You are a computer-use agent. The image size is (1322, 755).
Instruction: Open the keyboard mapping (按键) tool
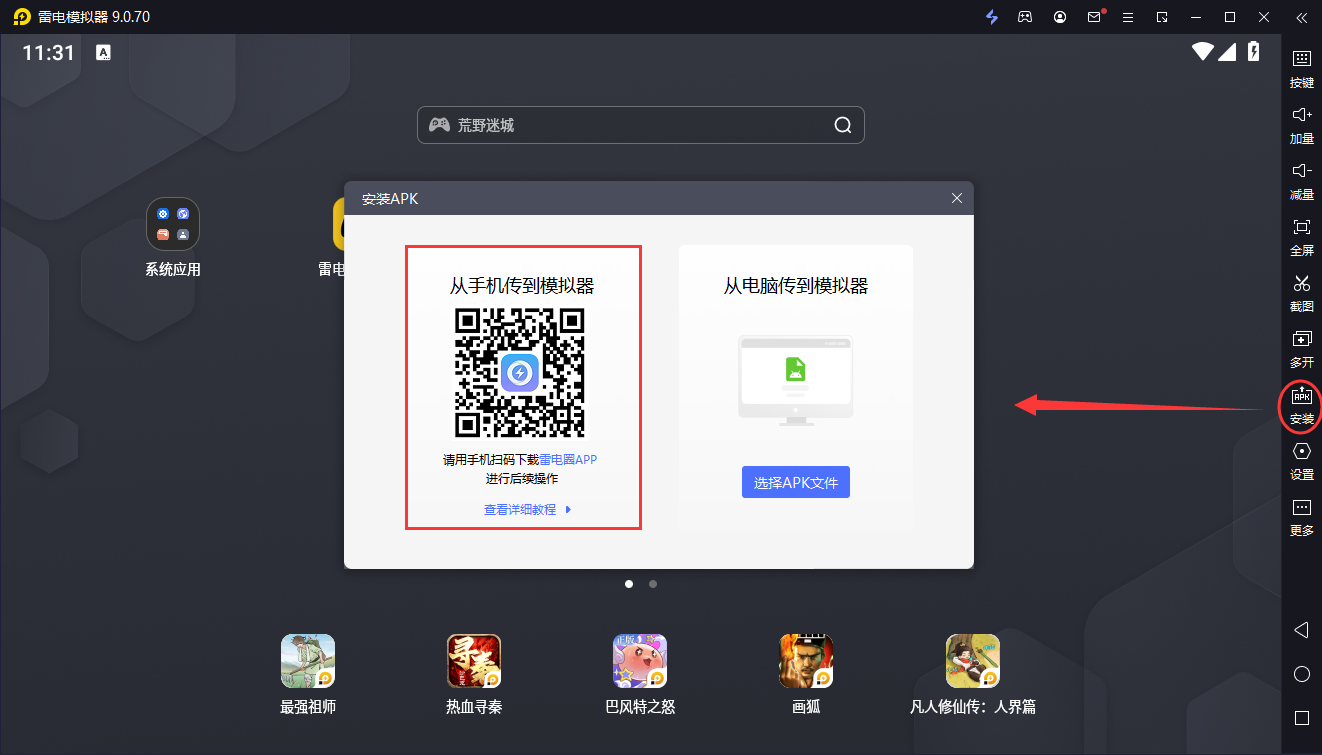click(1301, 59)
